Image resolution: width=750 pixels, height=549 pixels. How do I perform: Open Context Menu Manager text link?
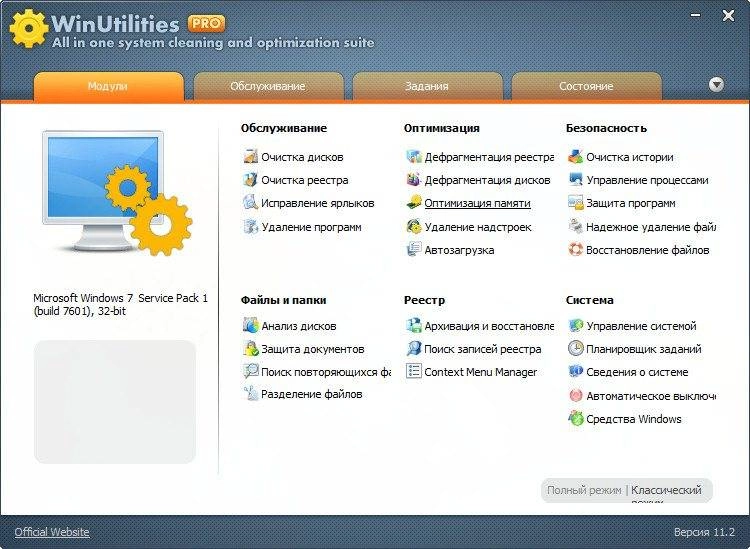tap(481, 372)
